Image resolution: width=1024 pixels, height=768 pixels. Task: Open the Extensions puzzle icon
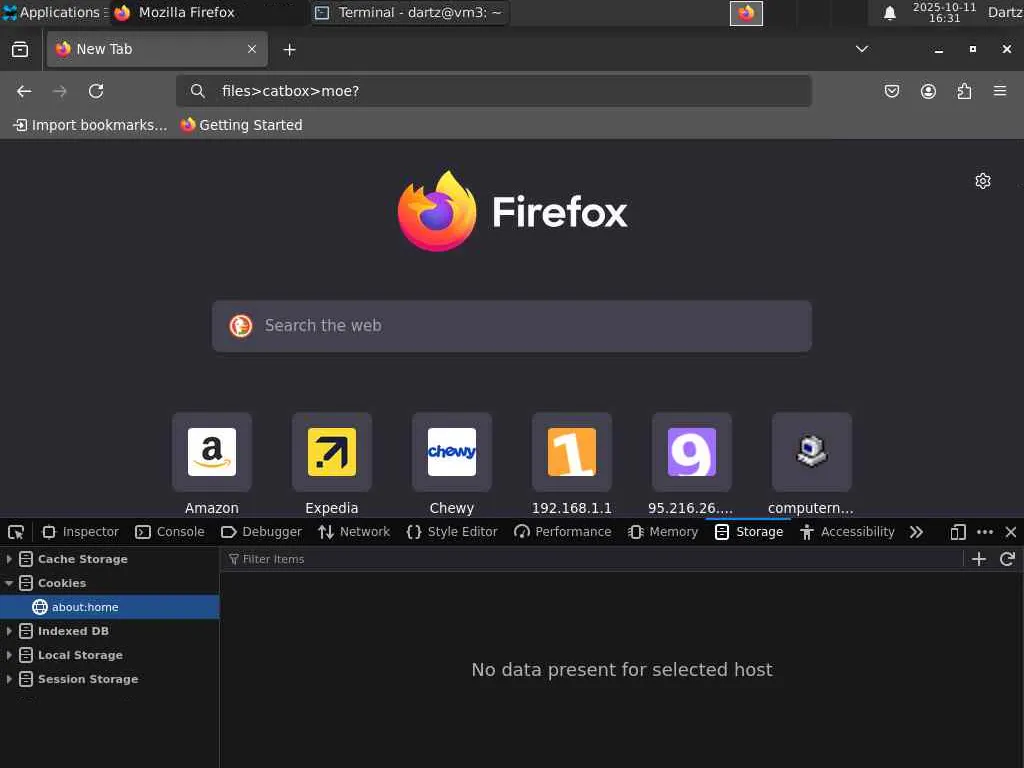[964, 91]
